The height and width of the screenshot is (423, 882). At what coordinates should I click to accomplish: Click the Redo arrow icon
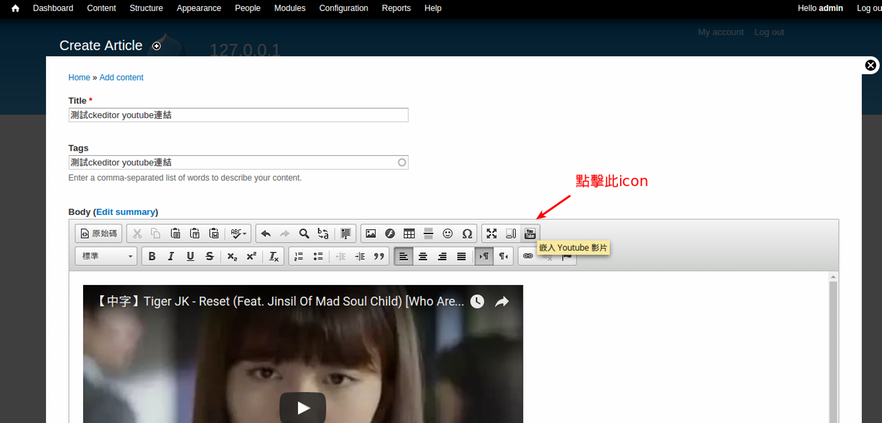click(x=285, y=233)
